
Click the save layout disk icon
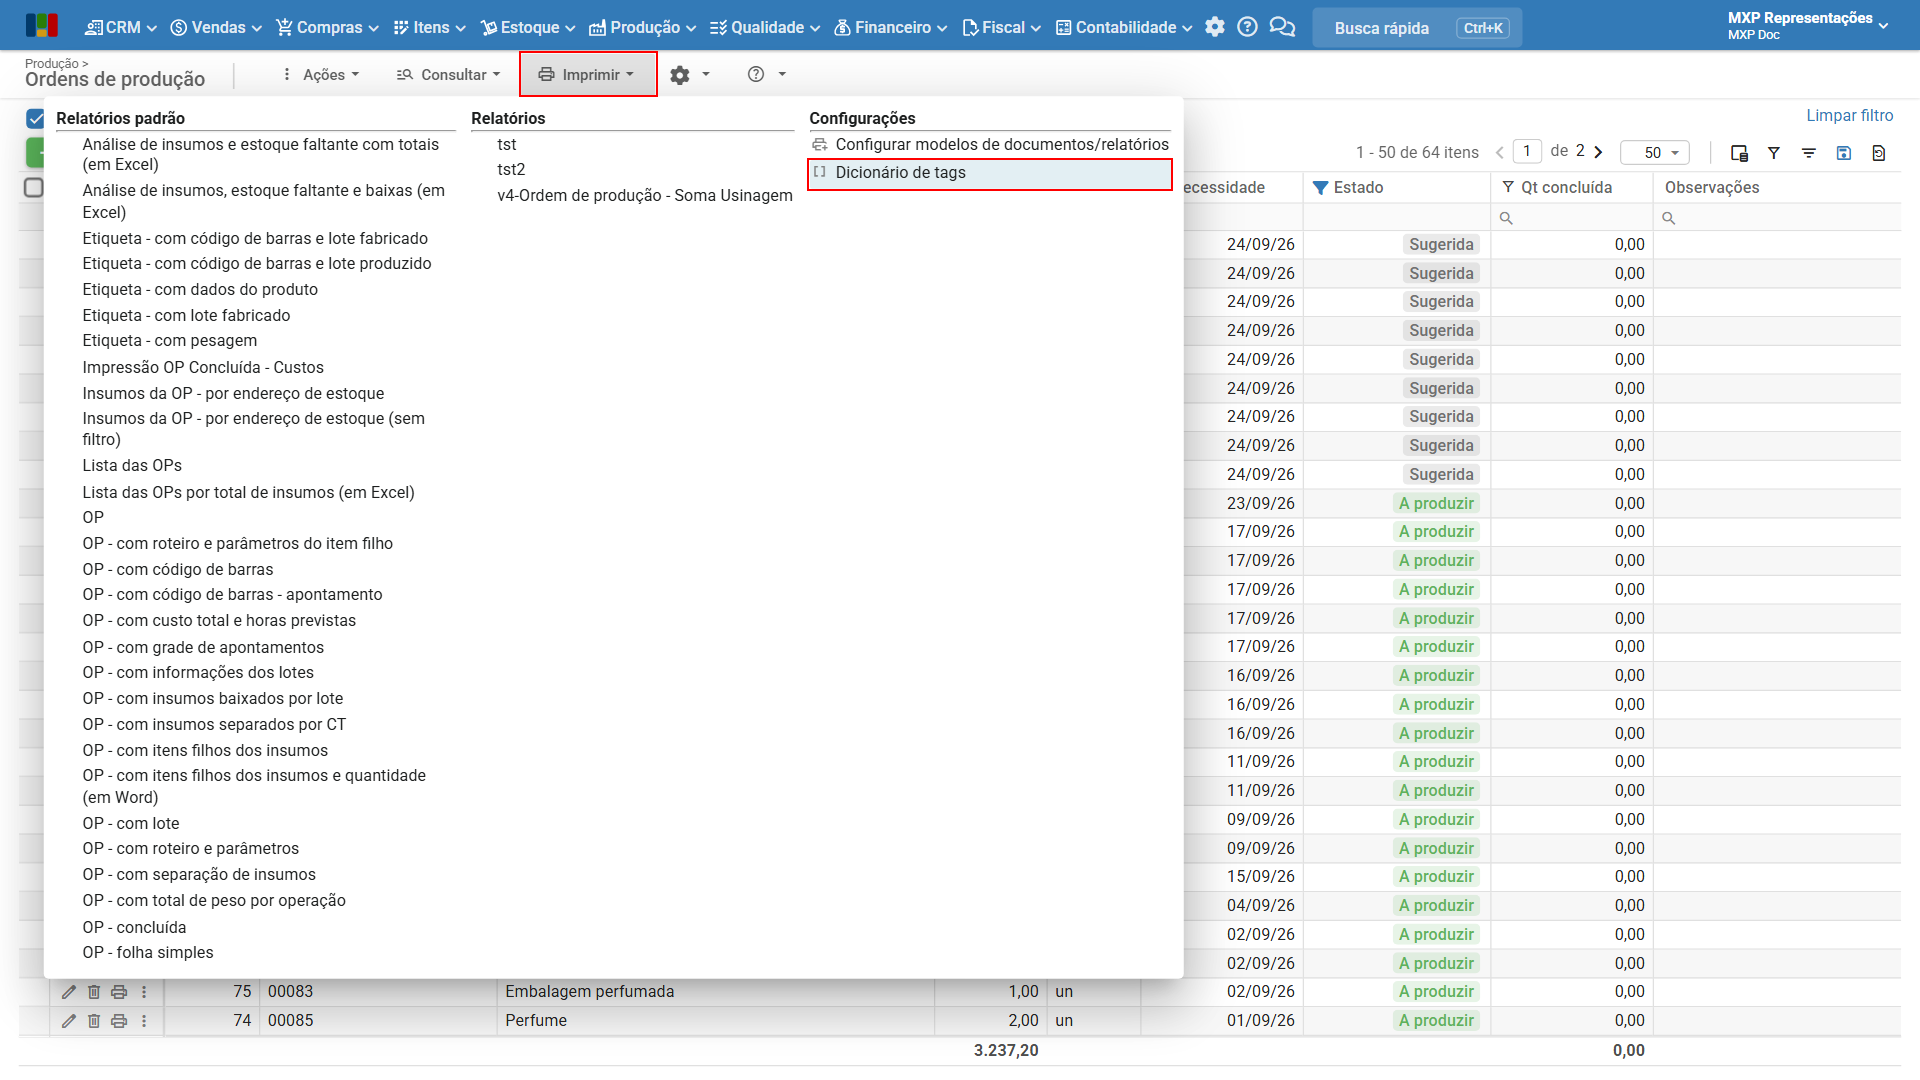click(x=1844, y=153)
